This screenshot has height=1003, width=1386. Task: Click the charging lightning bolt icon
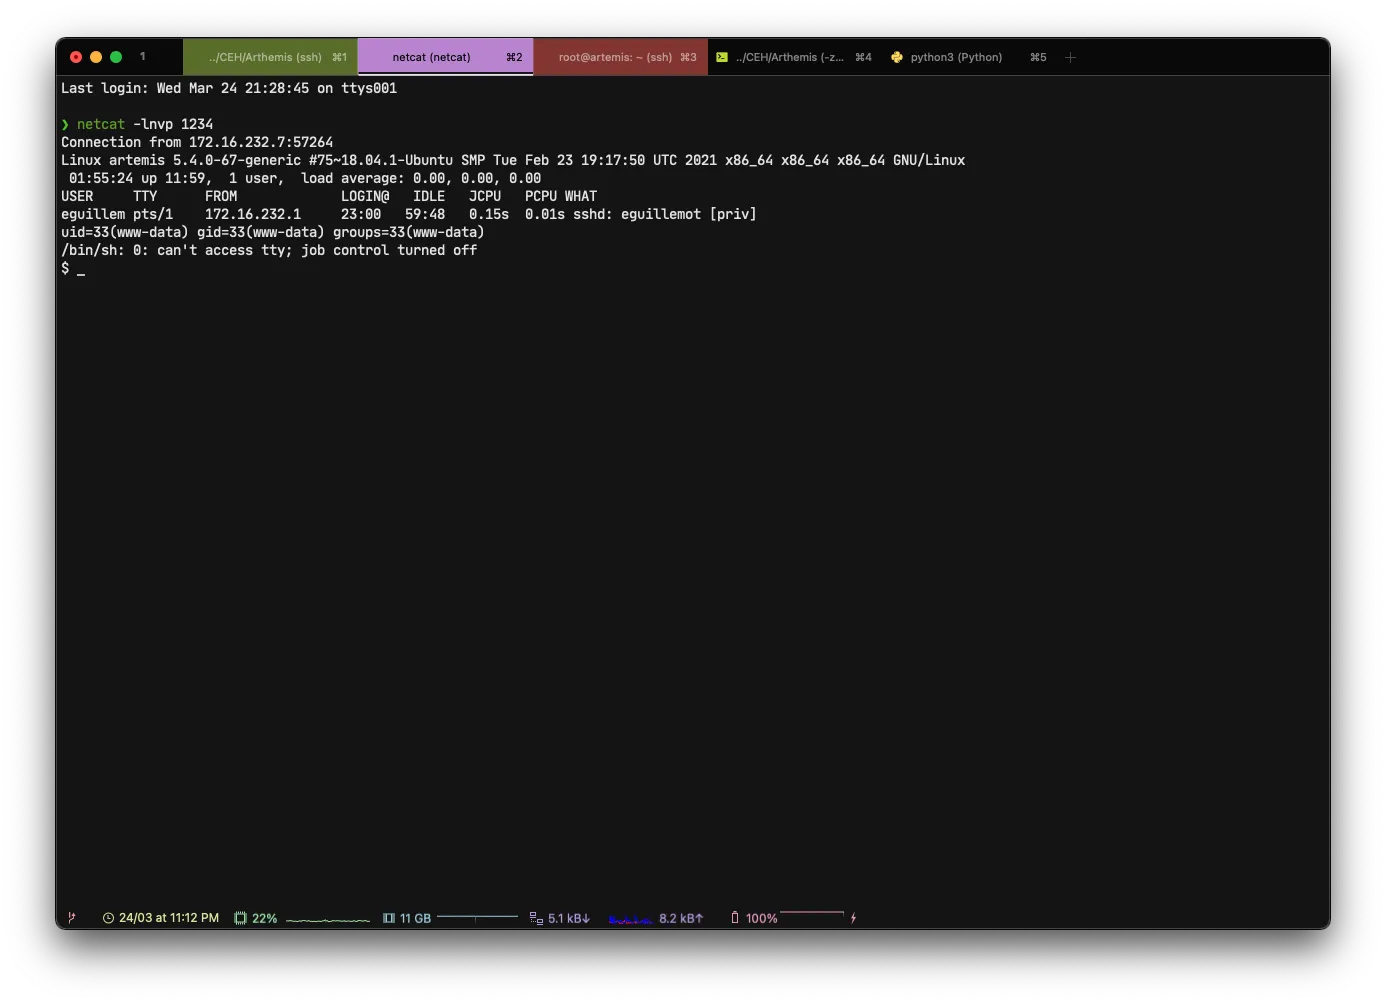853,918
